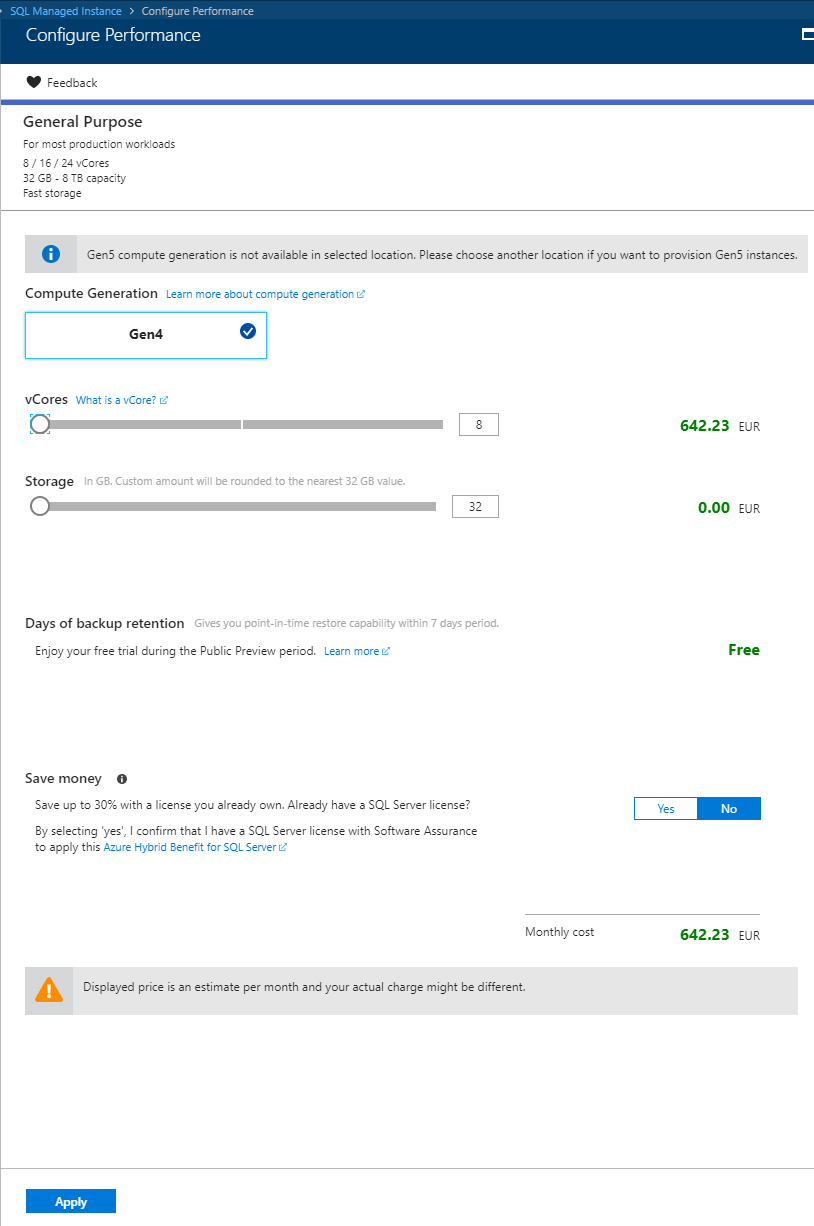Click the vCores value input box
814x1226 pixels.
tap(478, 425)
